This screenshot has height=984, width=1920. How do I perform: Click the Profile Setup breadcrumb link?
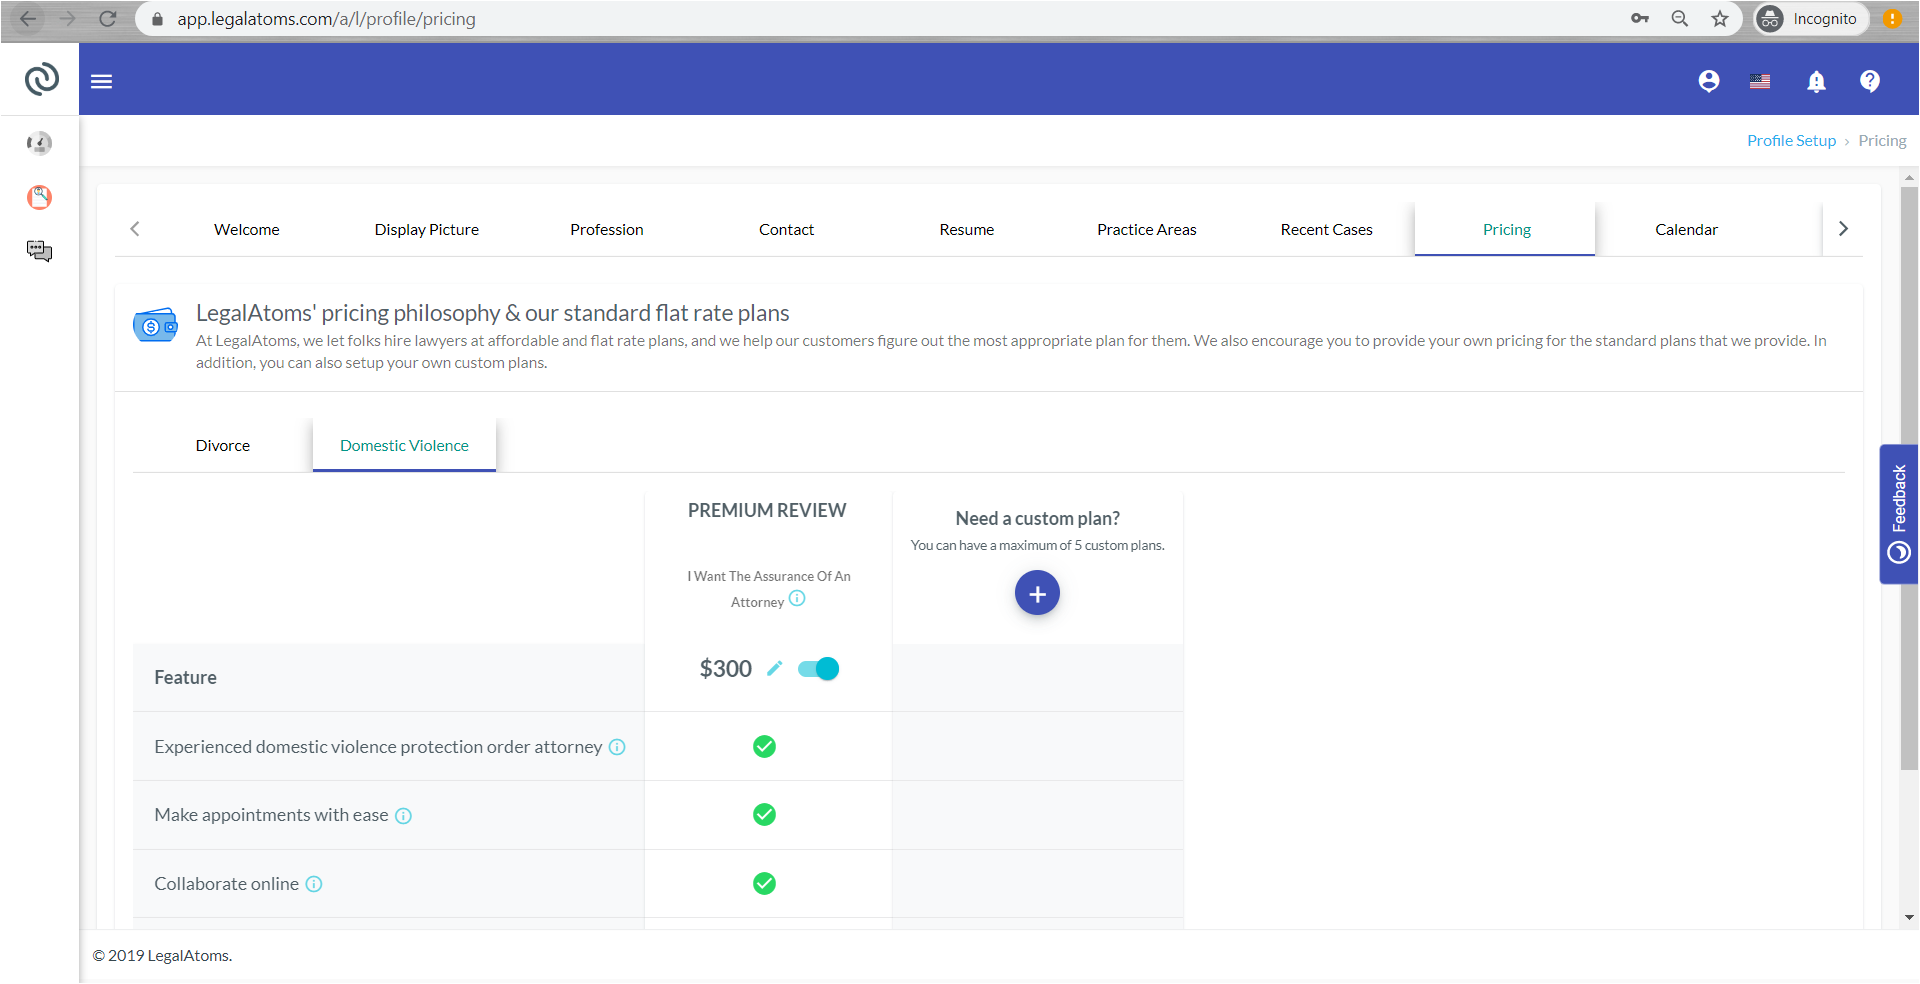pyautogui.click(x=1791, y=141)
